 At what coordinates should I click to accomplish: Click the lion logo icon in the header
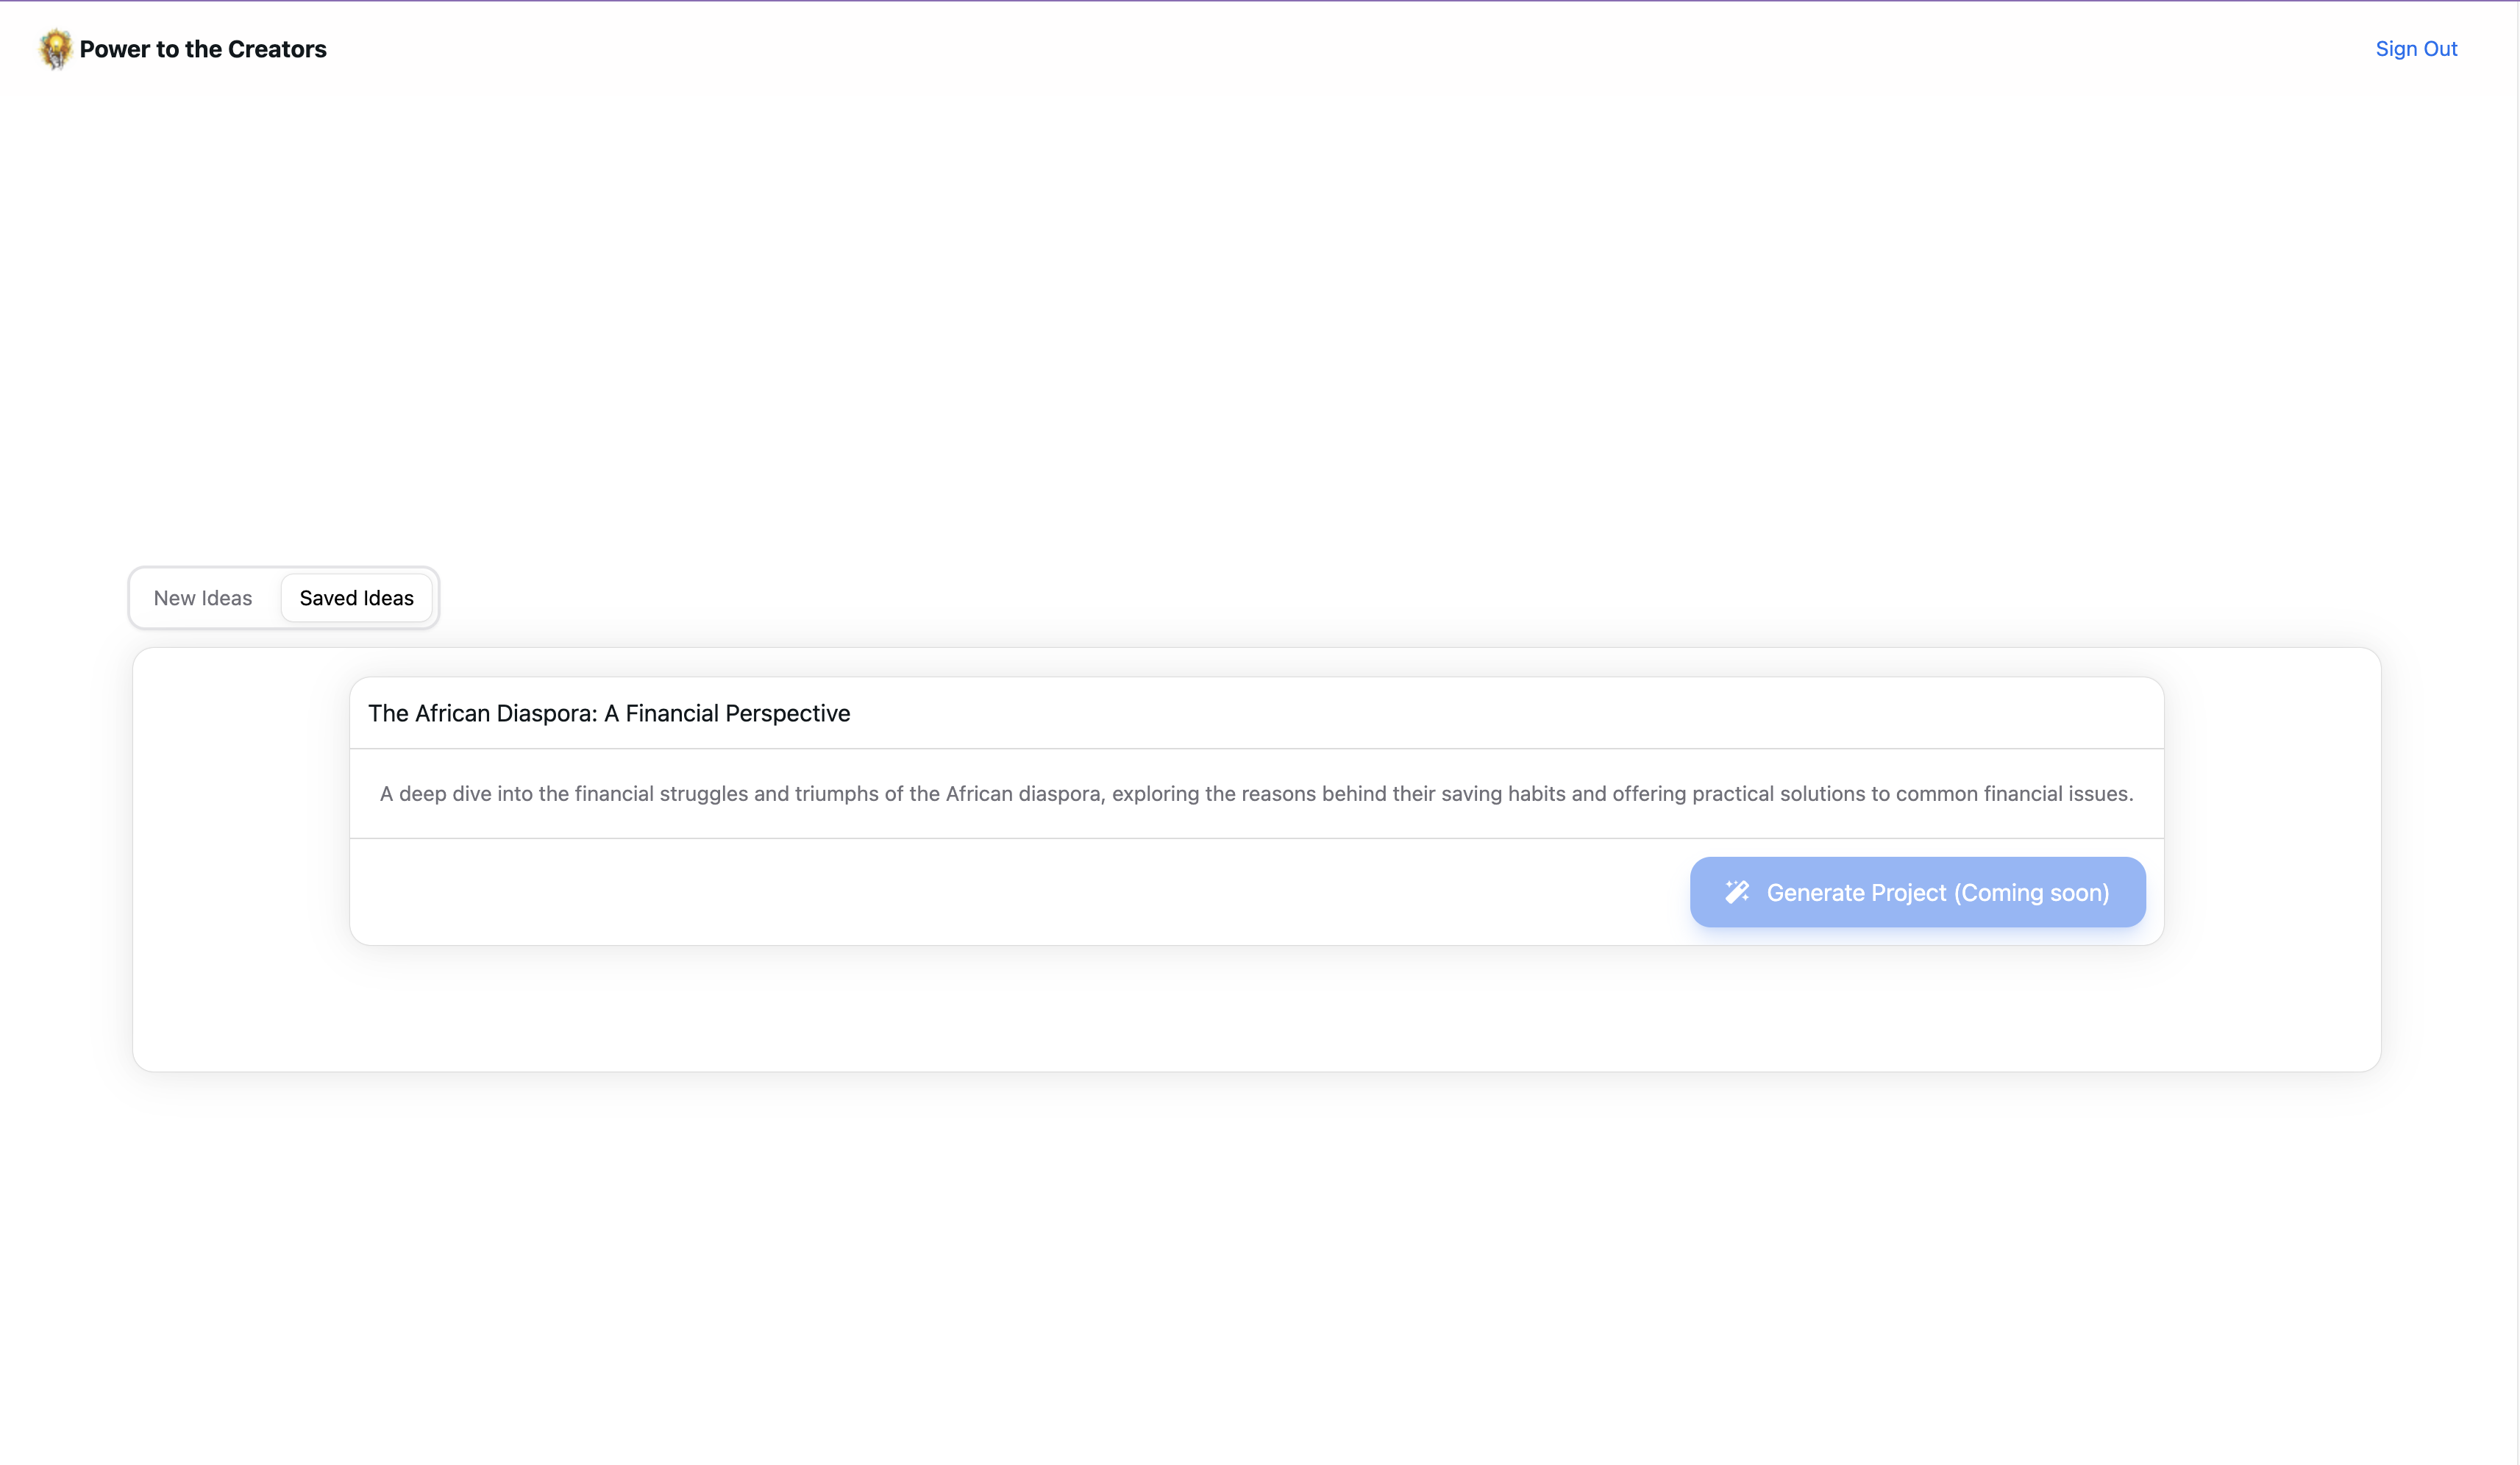(55, 48)
